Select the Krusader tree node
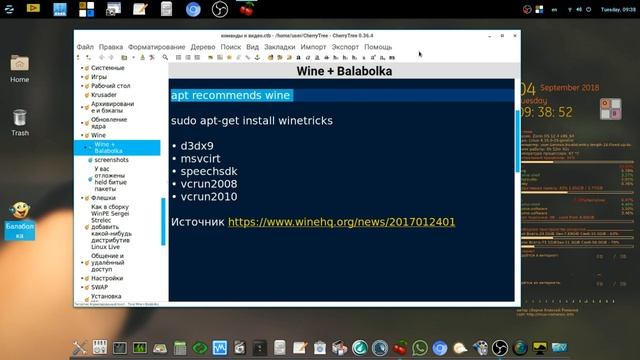This screenshot has height=360, width=640. [104, 95]
